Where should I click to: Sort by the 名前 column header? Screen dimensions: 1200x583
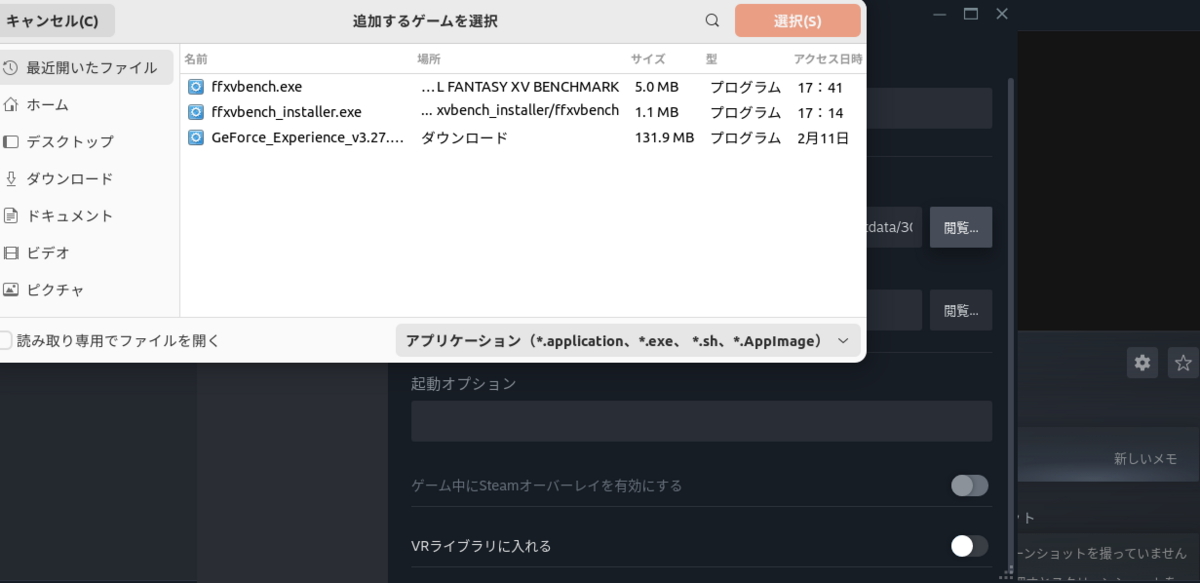(196, 59)
